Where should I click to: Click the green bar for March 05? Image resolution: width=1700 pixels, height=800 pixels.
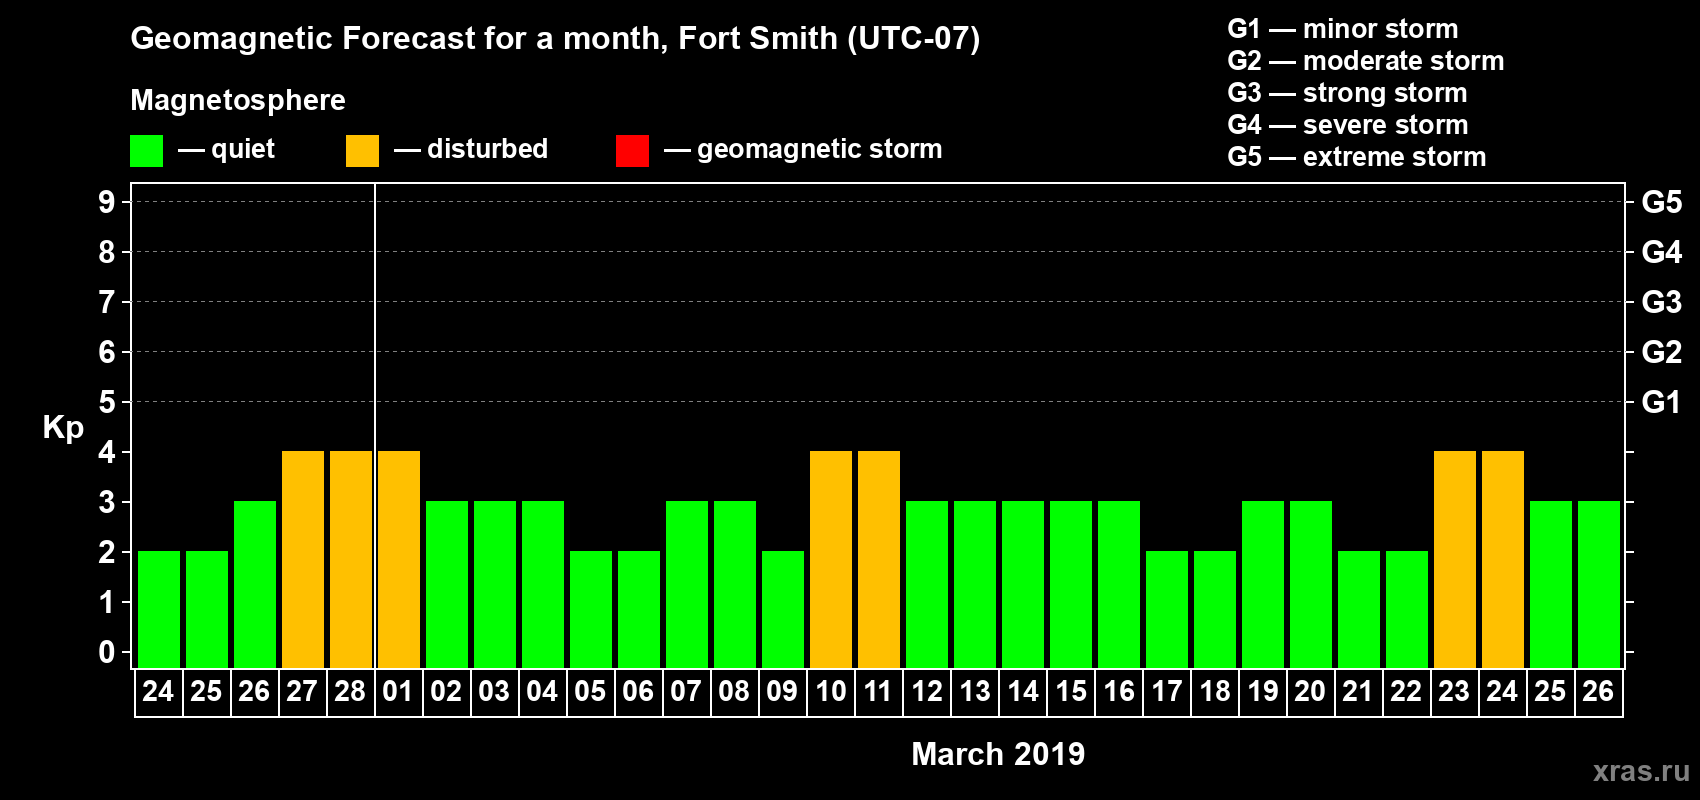(591, 609)
